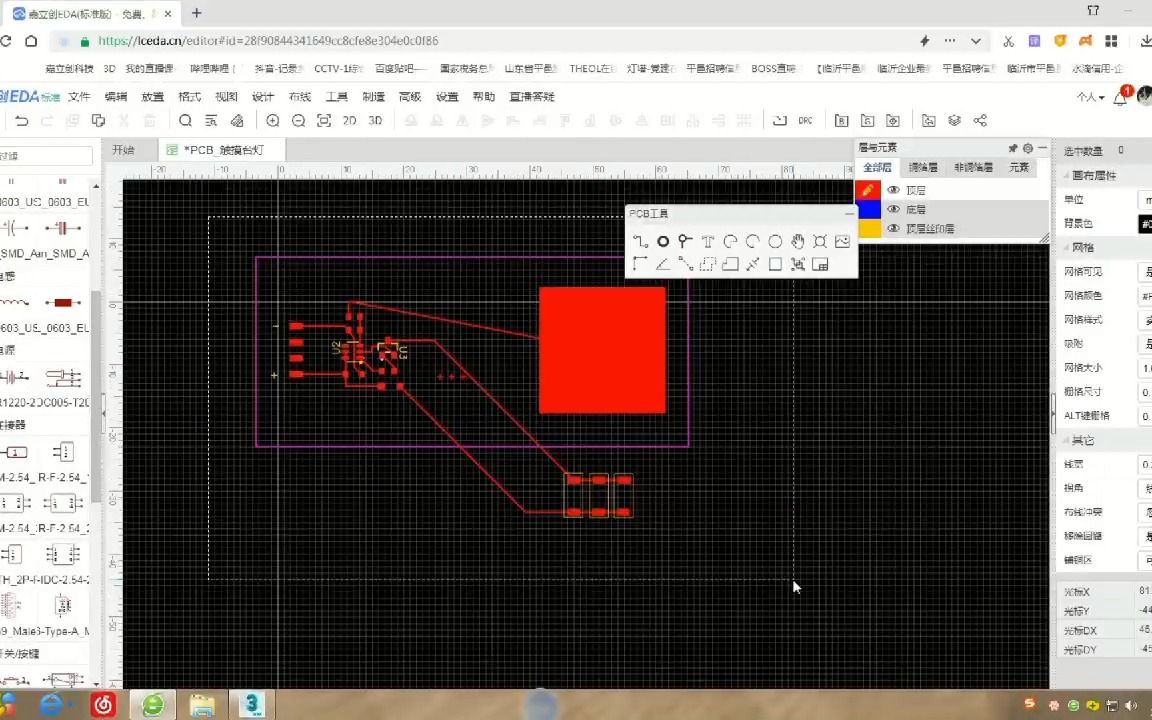Select the 元素 tab in layers panel
Image resolution: width=1152 pixels, height=720 pixels.
tap(1018, 167)
